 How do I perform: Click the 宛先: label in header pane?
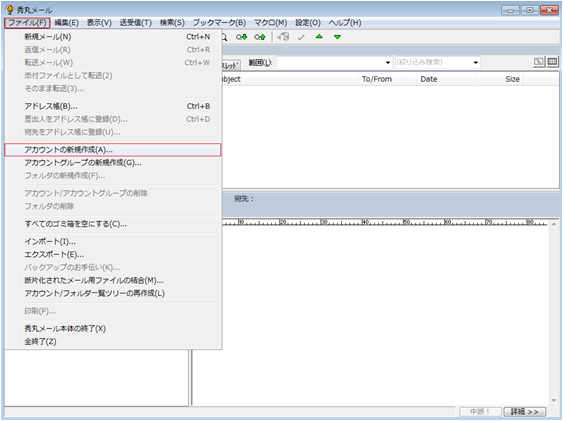click(x=244, y=198)
